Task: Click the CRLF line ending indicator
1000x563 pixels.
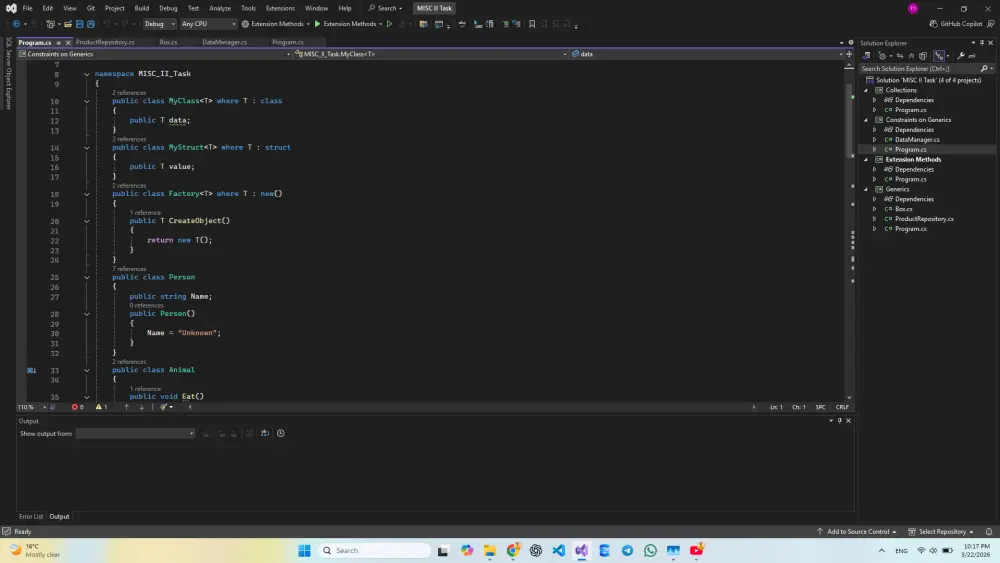Action: pyautogui.click(x=842, y=407)
